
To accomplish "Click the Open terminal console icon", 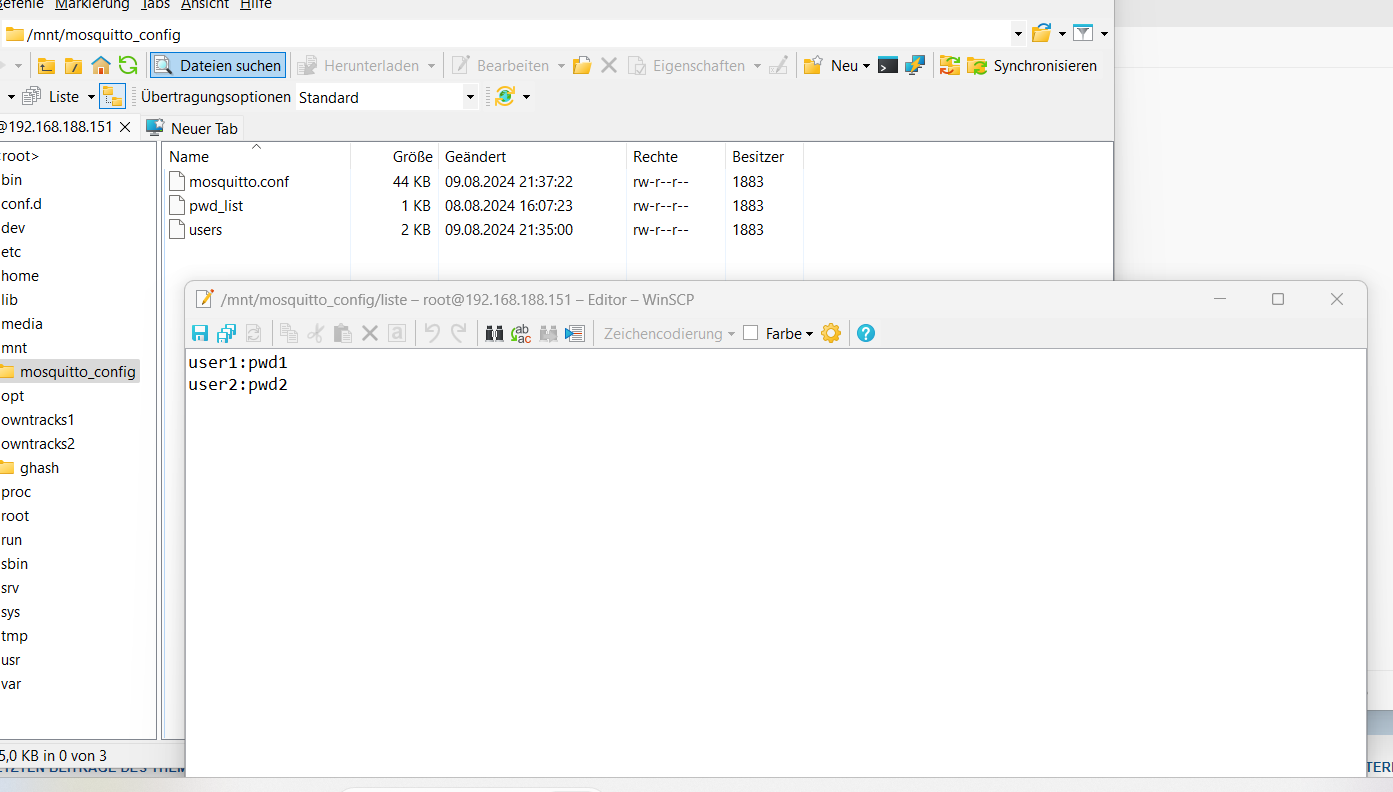I will point(888,66).
